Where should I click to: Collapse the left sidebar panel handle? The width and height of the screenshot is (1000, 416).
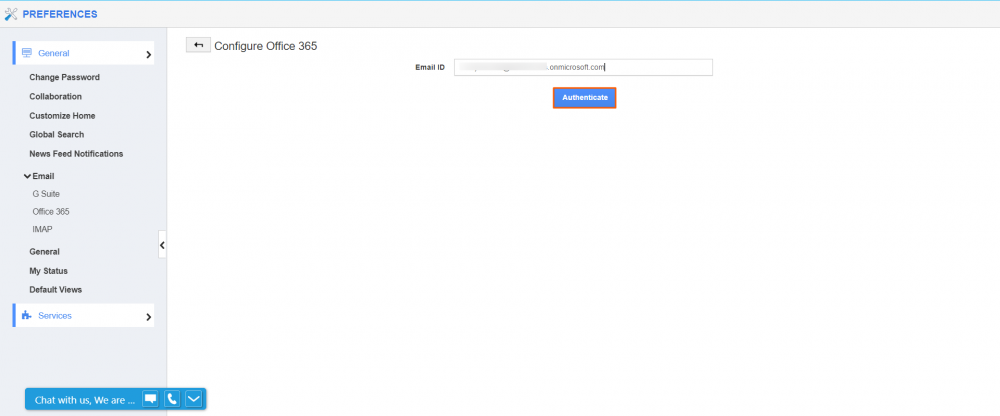coord(162,244)
